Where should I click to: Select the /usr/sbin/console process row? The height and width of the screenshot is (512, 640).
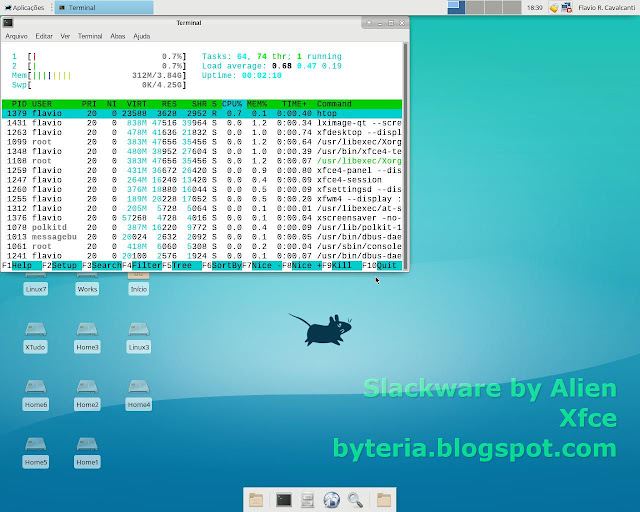[x=202, y=246]
